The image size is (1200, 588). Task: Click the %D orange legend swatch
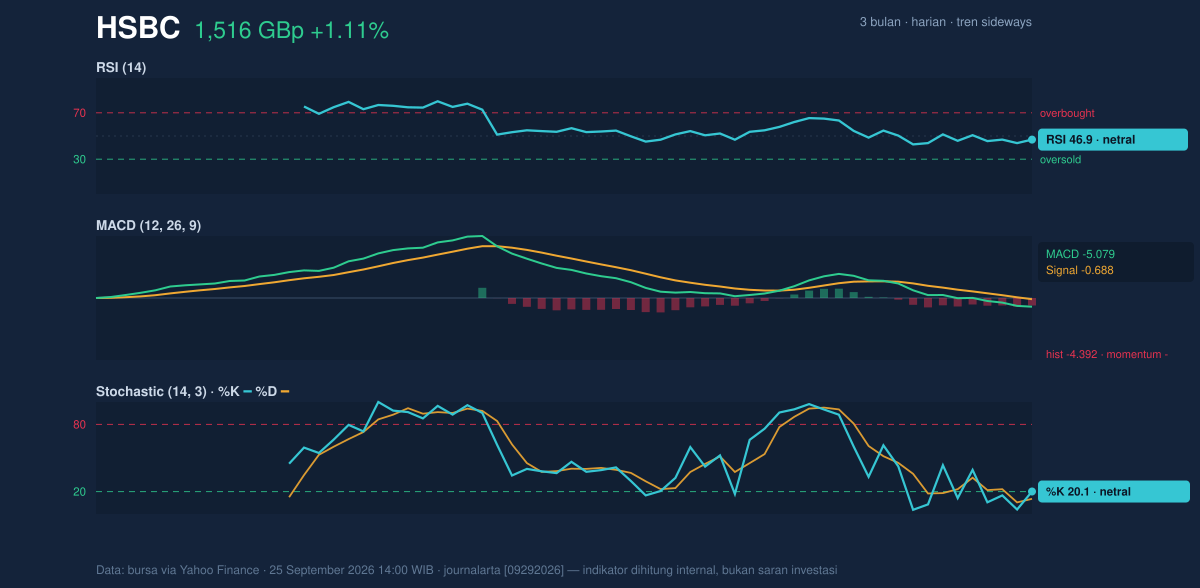285,391
